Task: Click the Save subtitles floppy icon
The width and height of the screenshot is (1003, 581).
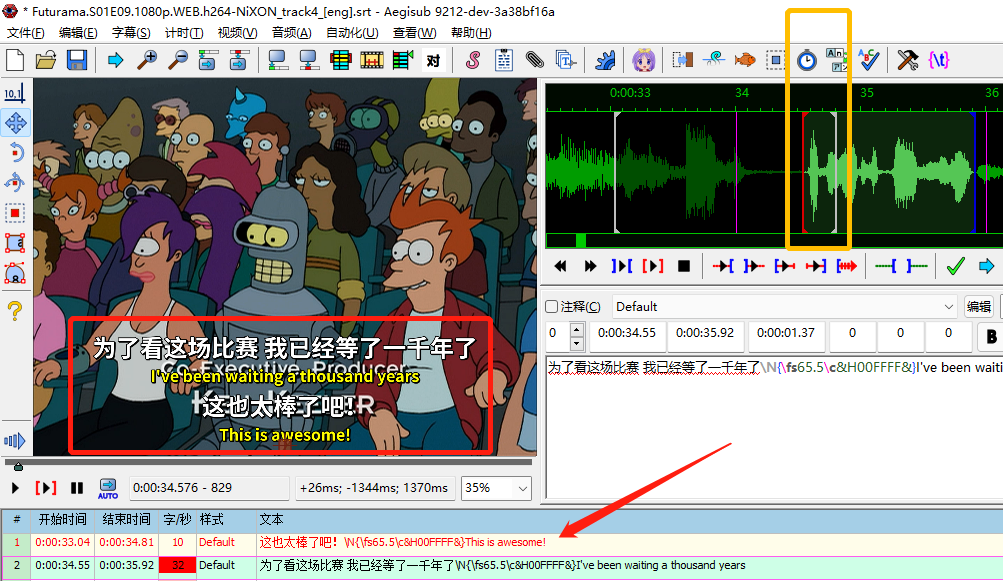Action: [x=77, y=60]
